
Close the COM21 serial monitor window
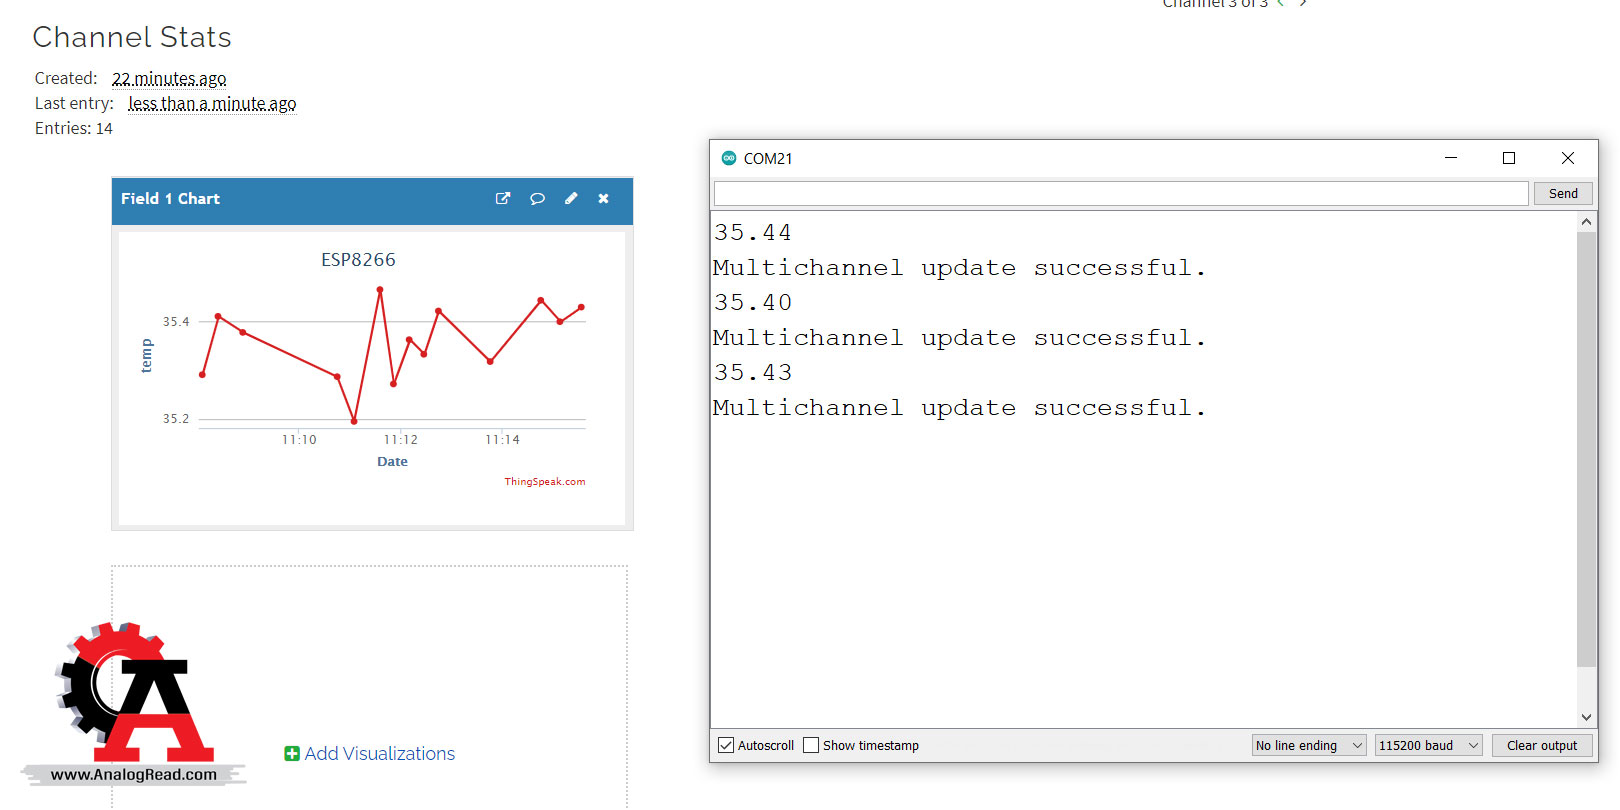tap(1568, 158)
